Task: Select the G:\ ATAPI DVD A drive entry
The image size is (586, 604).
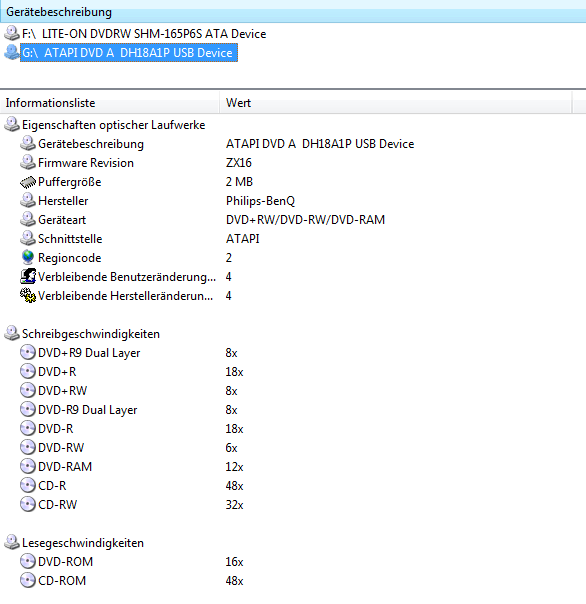Action: (121, 53)
